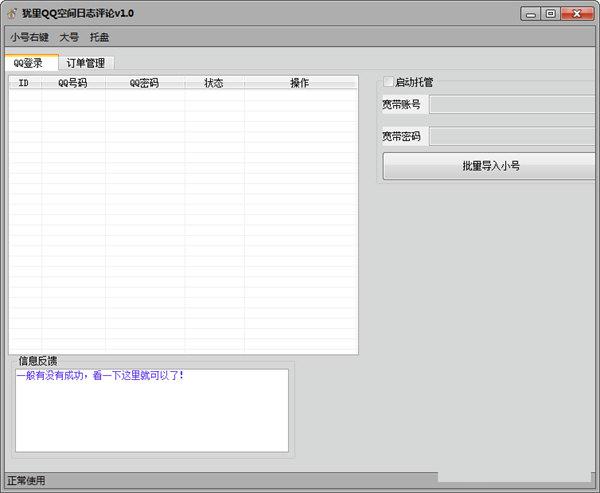Click the 状态 column header

click(x=214, y=83)
